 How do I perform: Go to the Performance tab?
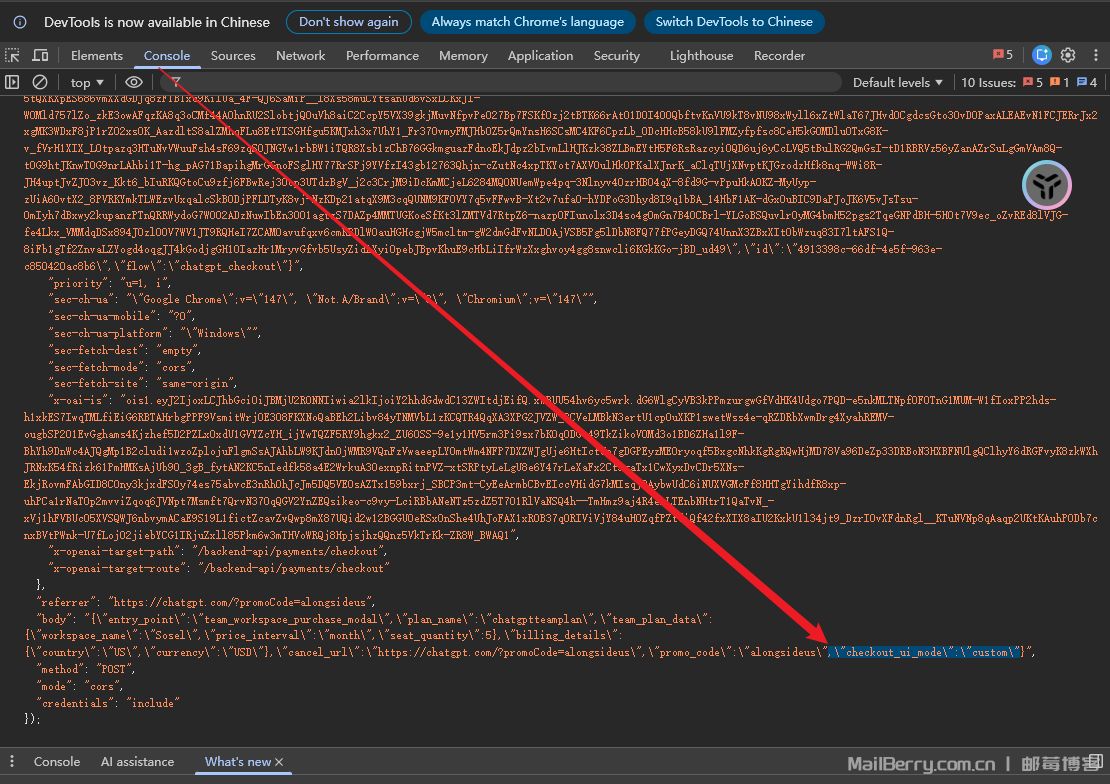click(382, 55)
